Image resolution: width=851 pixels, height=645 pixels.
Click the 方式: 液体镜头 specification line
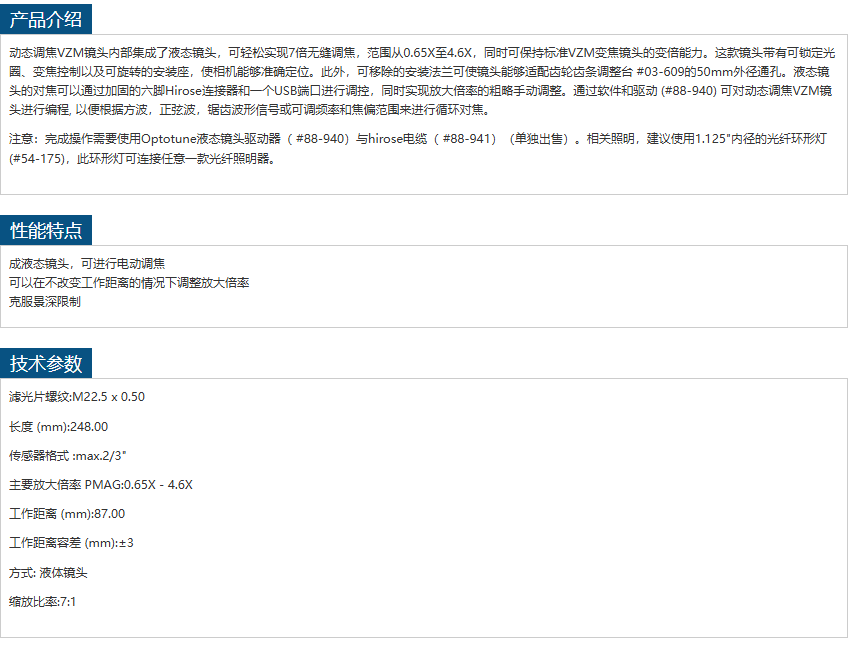pyautogui.click(x=48, y=573)
